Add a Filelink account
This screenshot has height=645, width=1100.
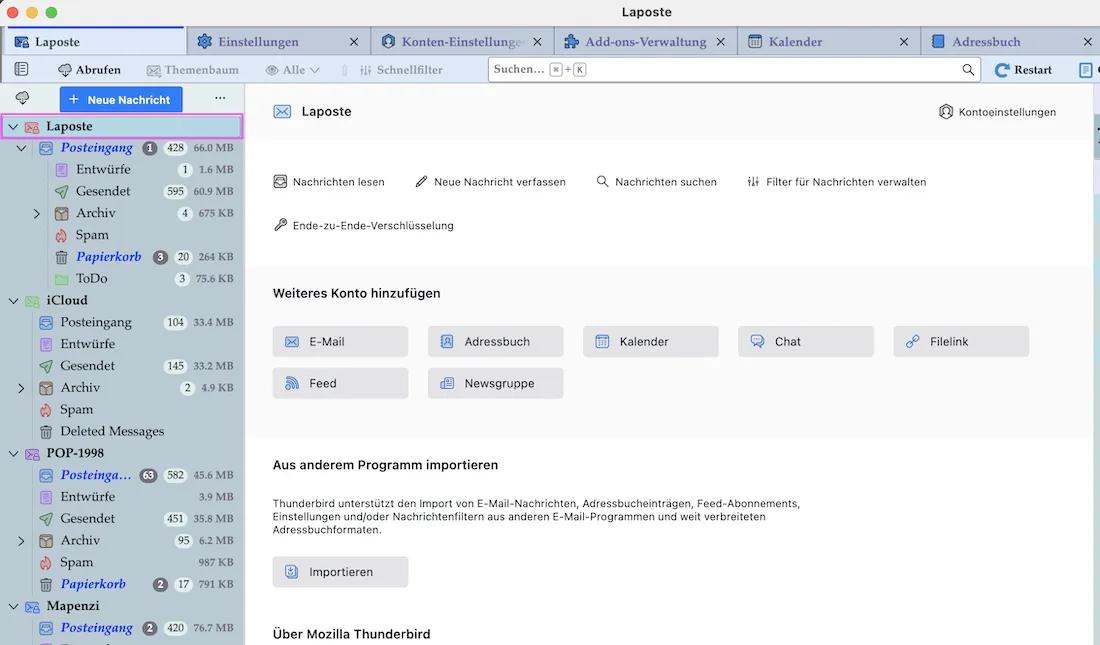point(961,342)
